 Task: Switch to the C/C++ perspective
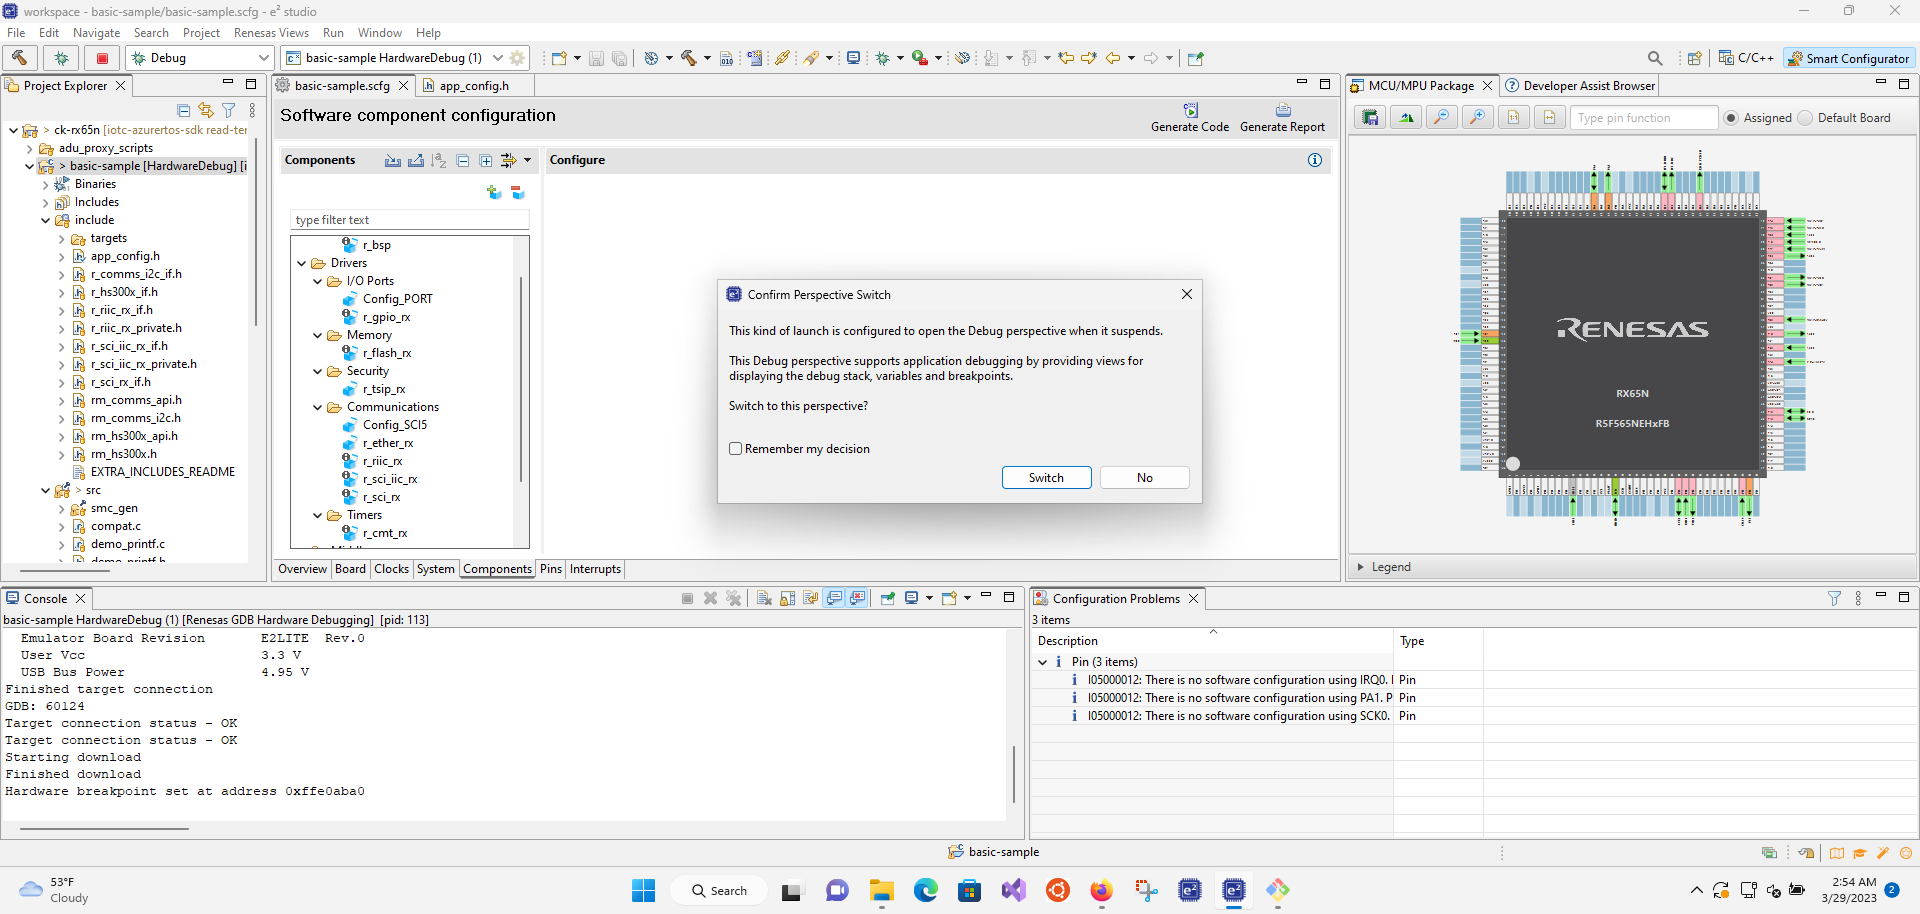coord(1746,58)
